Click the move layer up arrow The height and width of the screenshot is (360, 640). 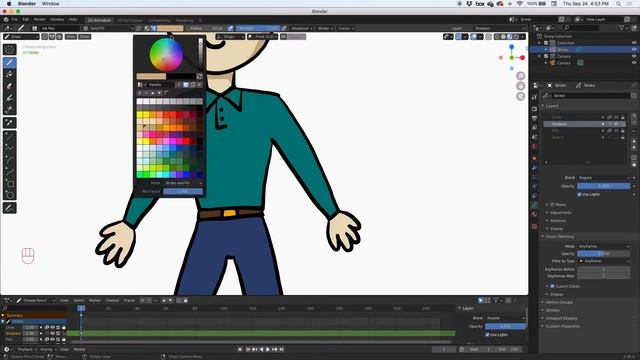[x=634, y=141]
